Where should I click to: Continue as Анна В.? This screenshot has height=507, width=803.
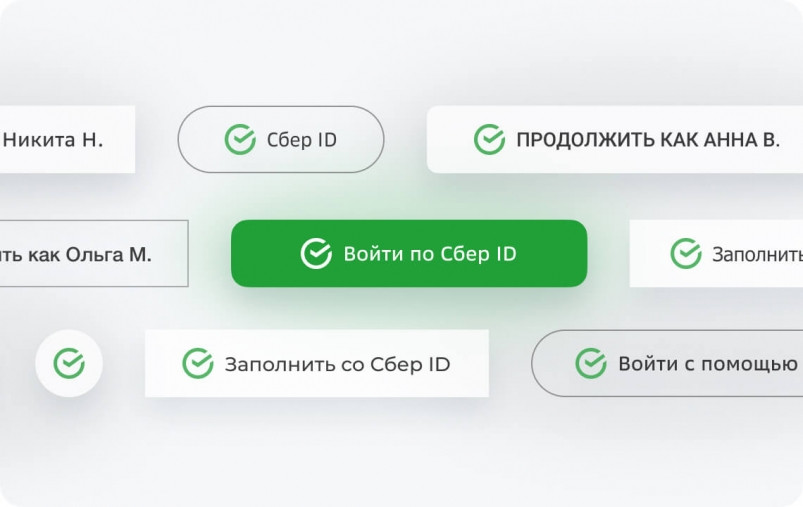[614, 140]
